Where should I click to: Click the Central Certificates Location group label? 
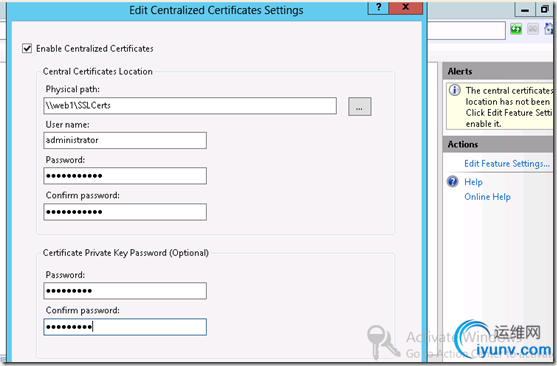pos(98,71)
